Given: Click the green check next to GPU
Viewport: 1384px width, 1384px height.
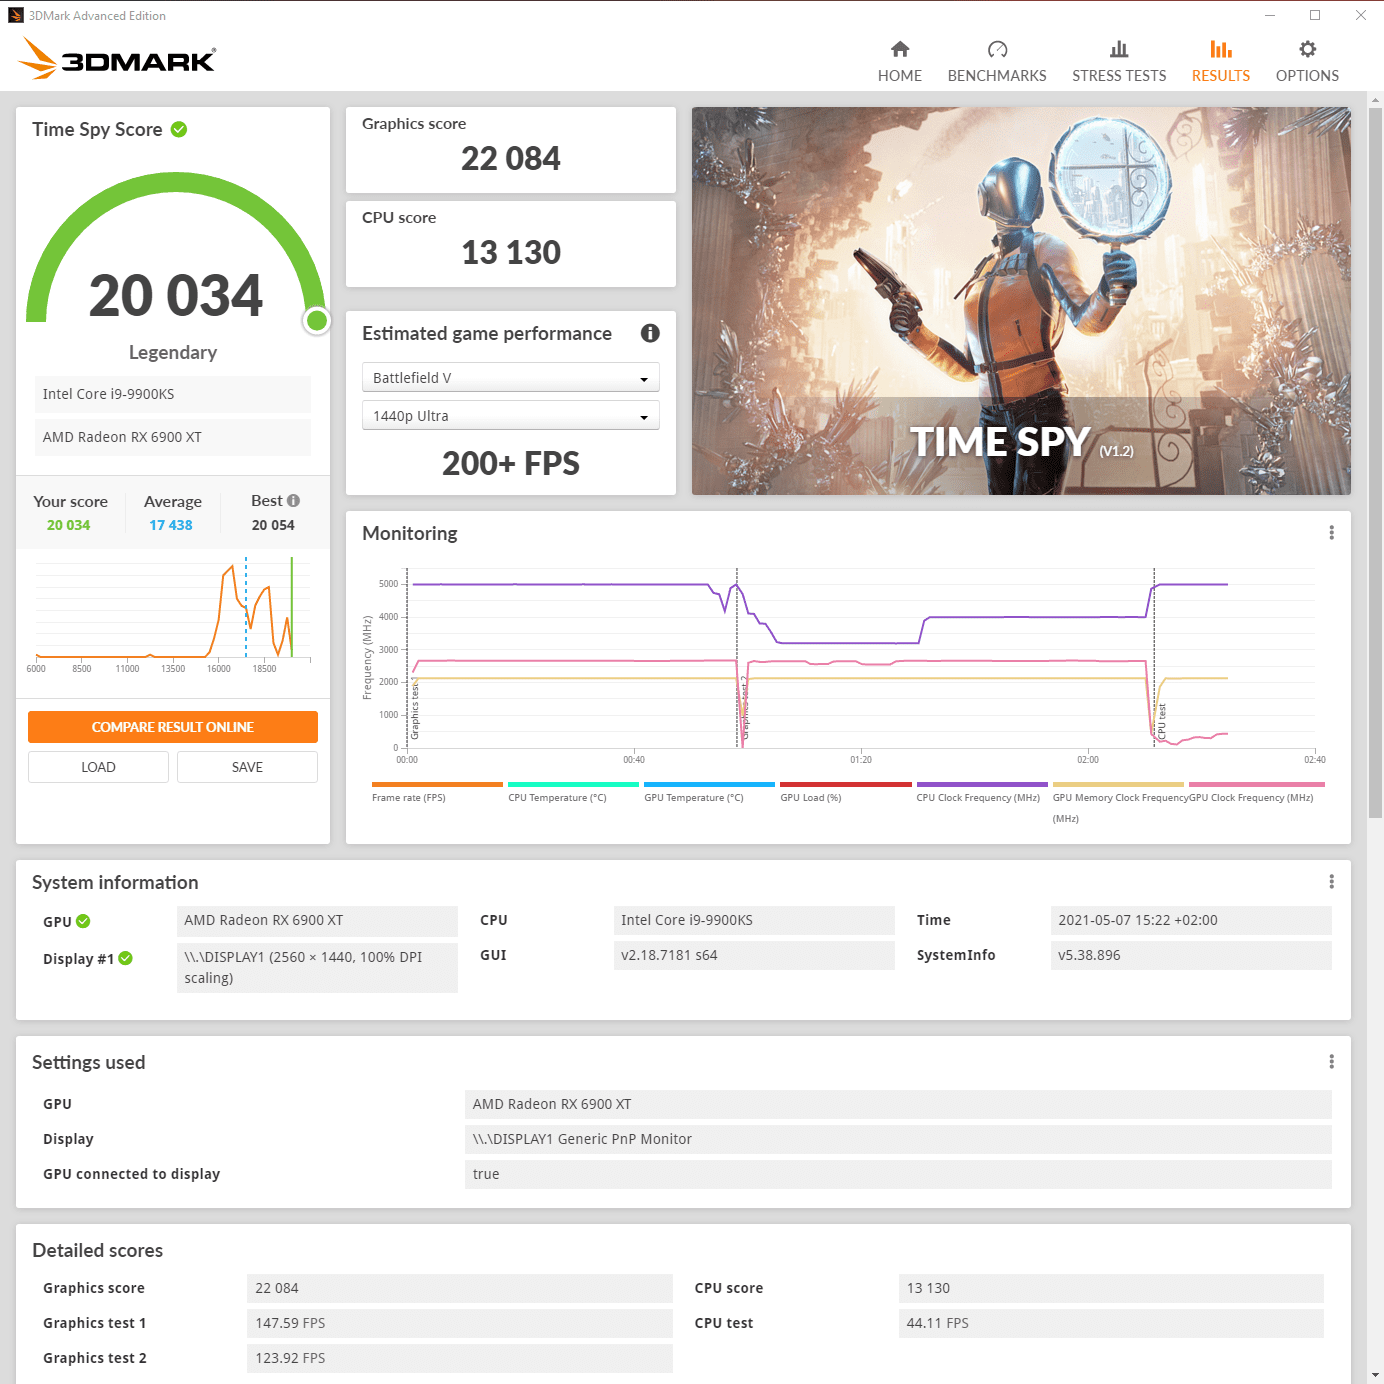Looking at the screenshot, I should pyautogui.click(x=83, y=921).
